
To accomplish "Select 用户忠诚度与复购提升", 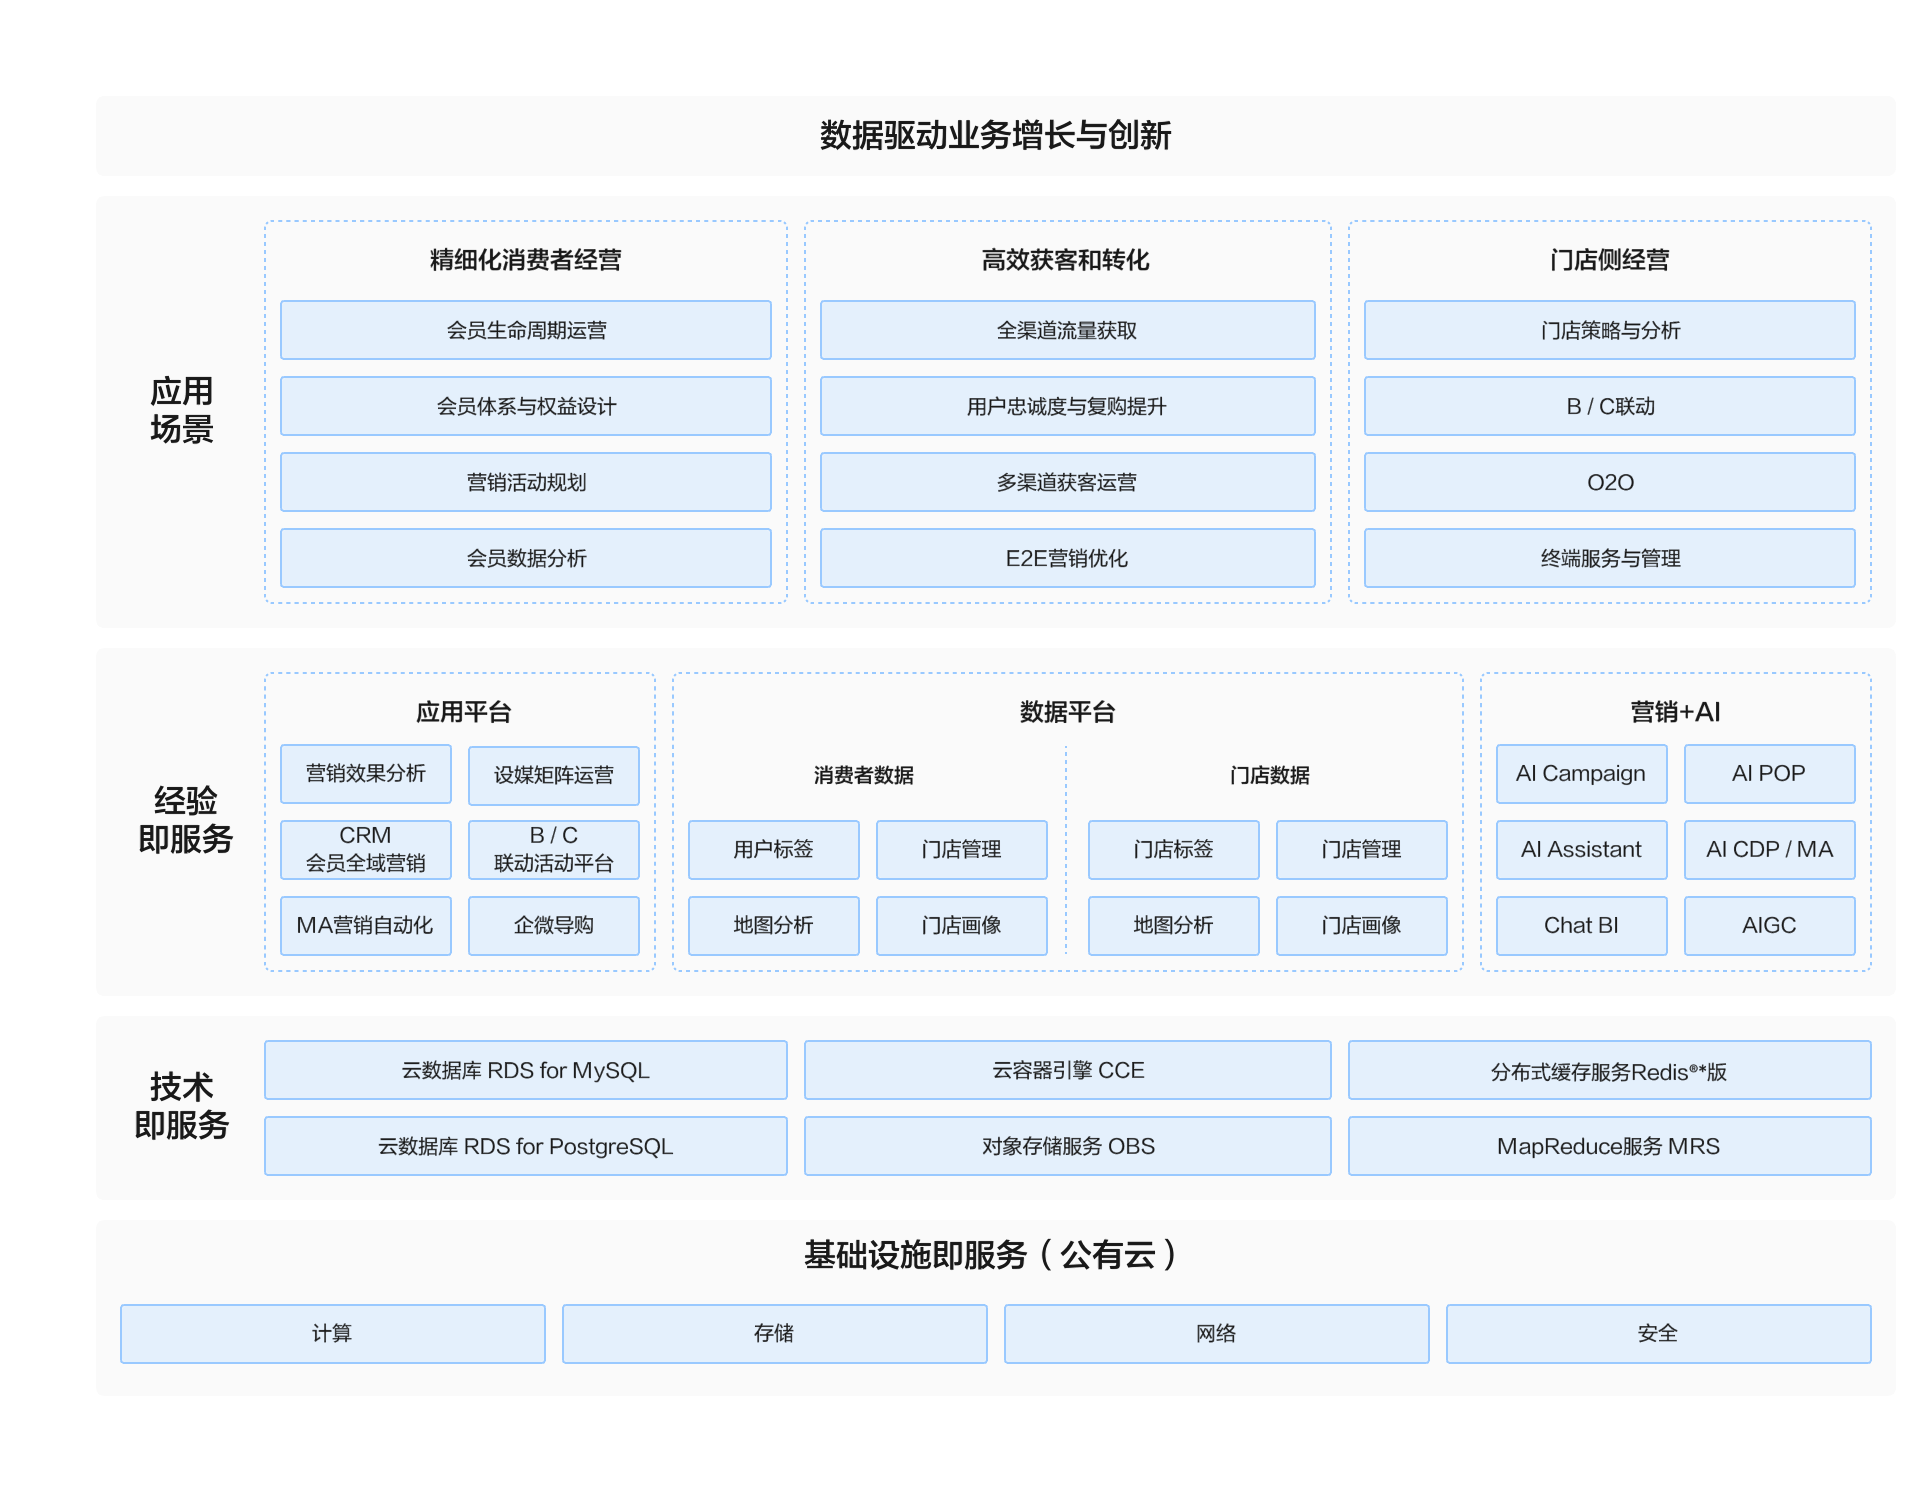I will (1067, 406).
